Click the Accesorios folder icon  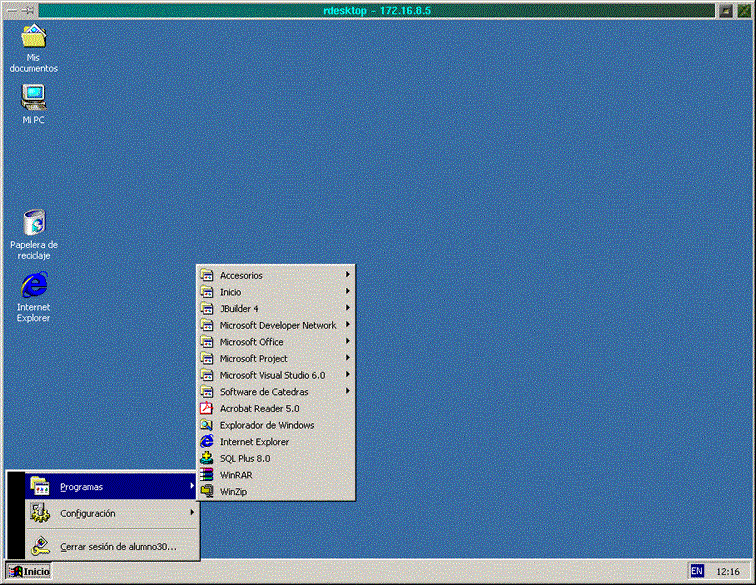pyautogui.click(x=207, y=275)
